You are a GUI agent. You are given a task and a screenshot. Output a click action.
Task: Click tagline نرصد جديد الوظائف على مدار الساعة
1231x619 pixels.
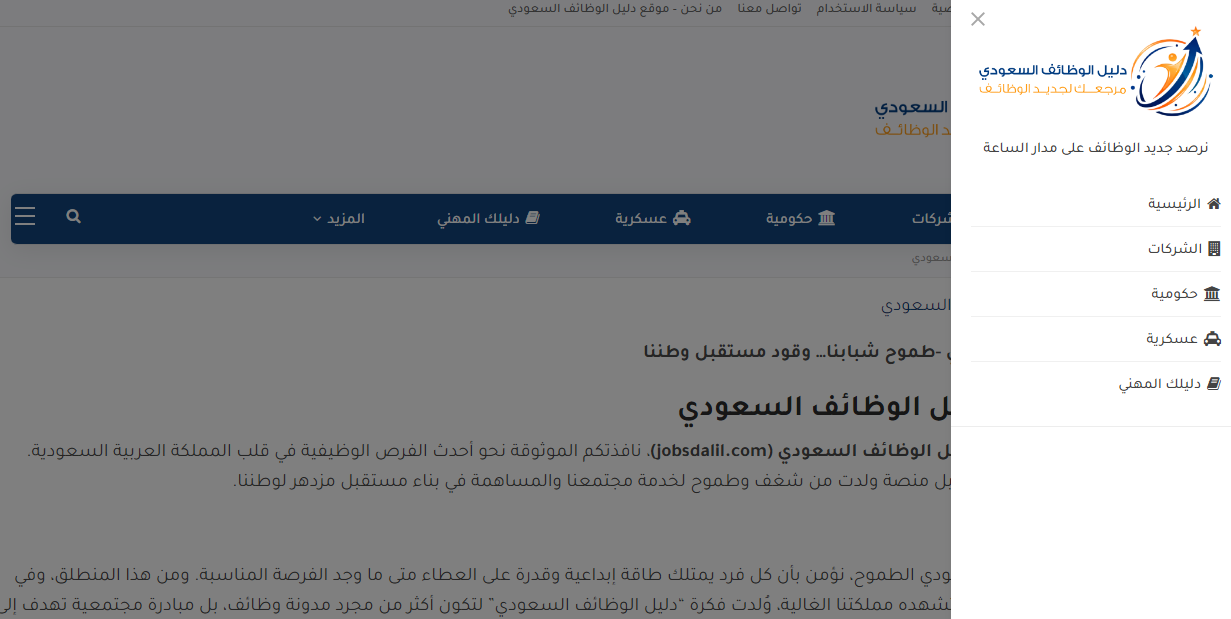point(1096,147)
